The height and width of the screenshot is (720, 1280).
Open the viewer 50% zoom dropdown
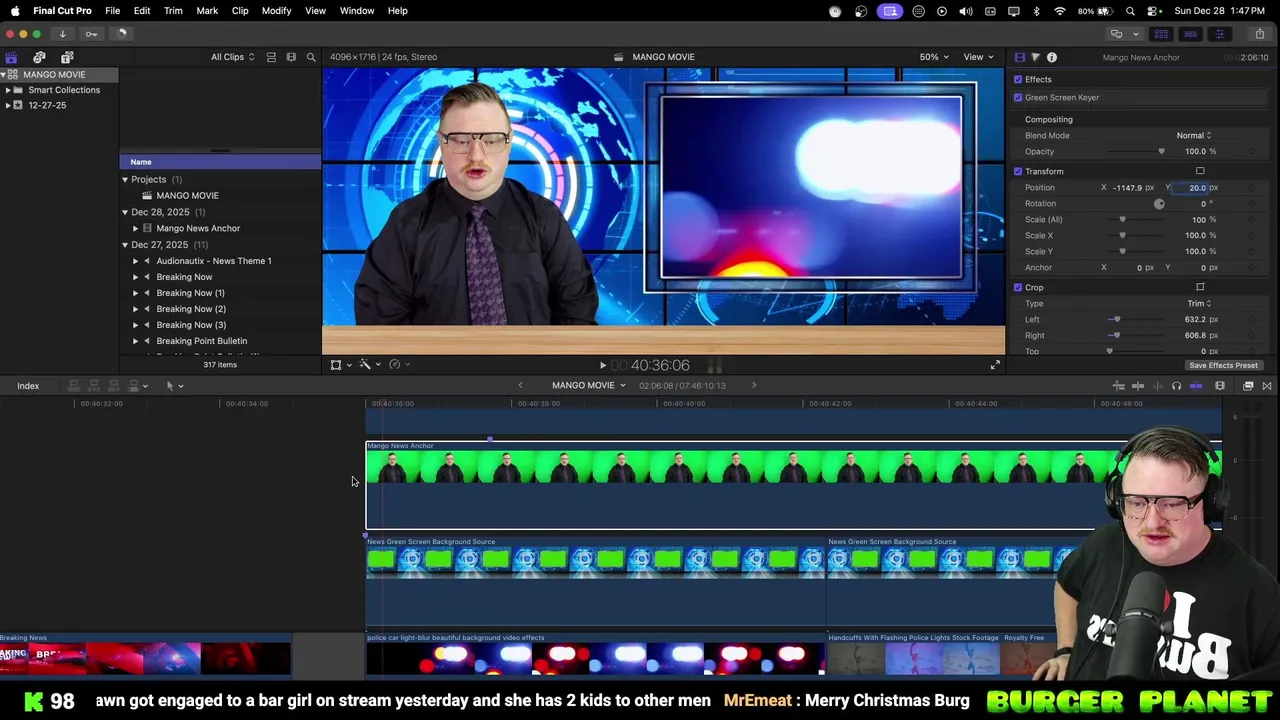934,57
